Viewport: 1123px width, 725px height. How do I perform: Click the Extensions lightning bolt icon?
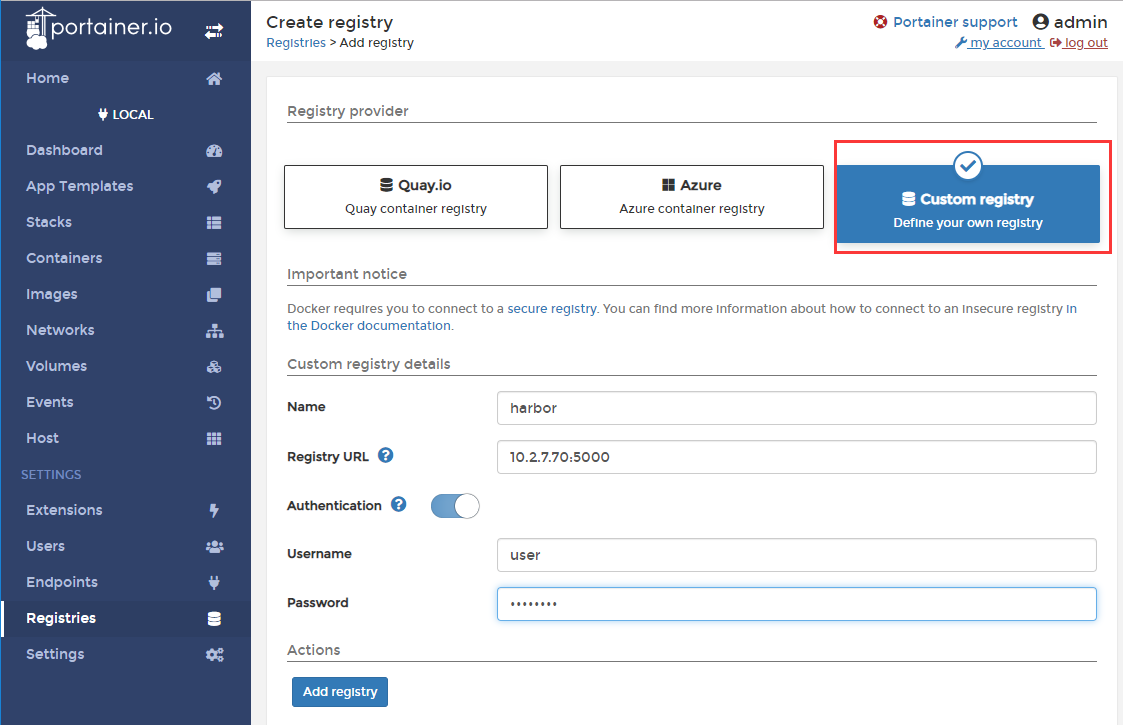(x=213, y=510)
